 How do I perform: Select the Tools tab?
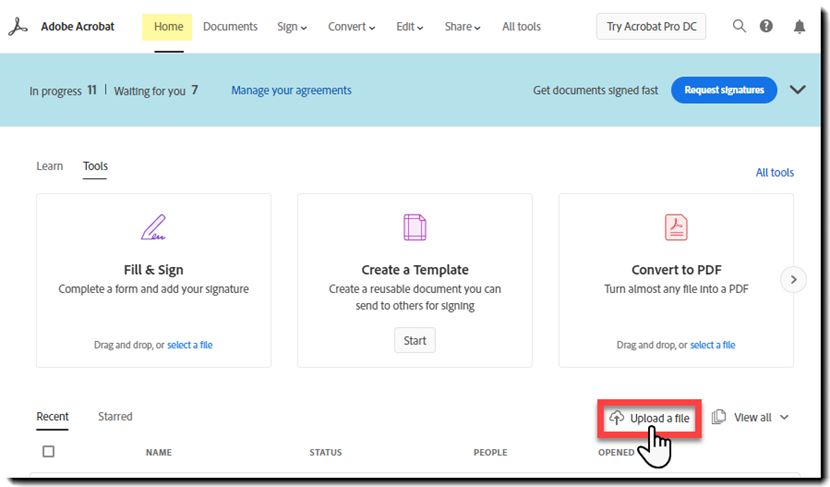(95, 166)
